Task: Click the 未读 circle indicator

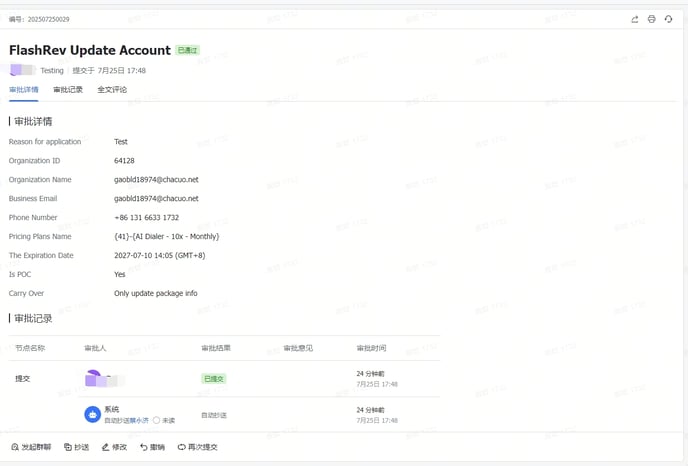Action: click(156, 420)
